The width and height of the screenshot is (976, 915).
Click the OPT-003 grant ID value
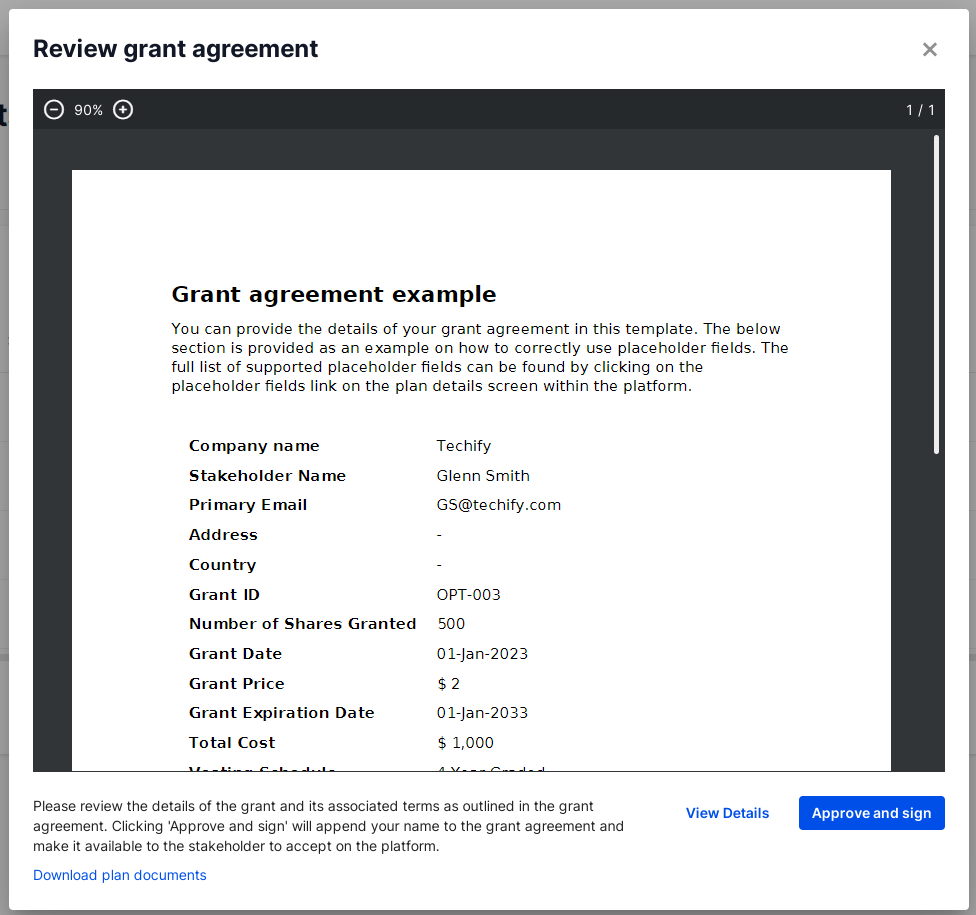[469, 595]
